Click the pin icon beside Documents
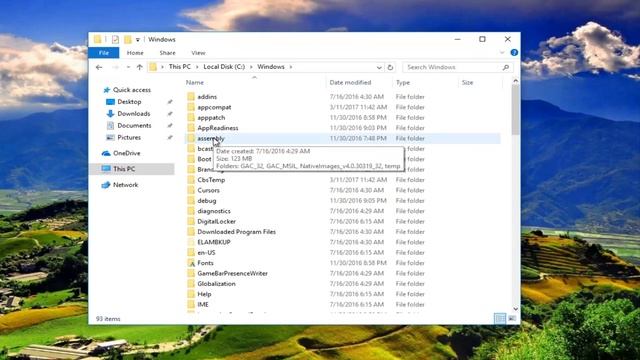 170,125
